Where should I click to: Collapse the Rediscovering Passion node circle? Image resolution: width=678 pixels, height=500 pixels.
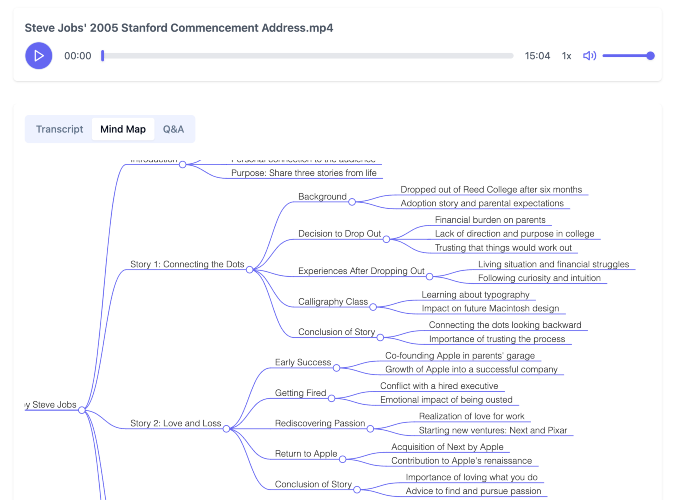[x=370, y=429]
